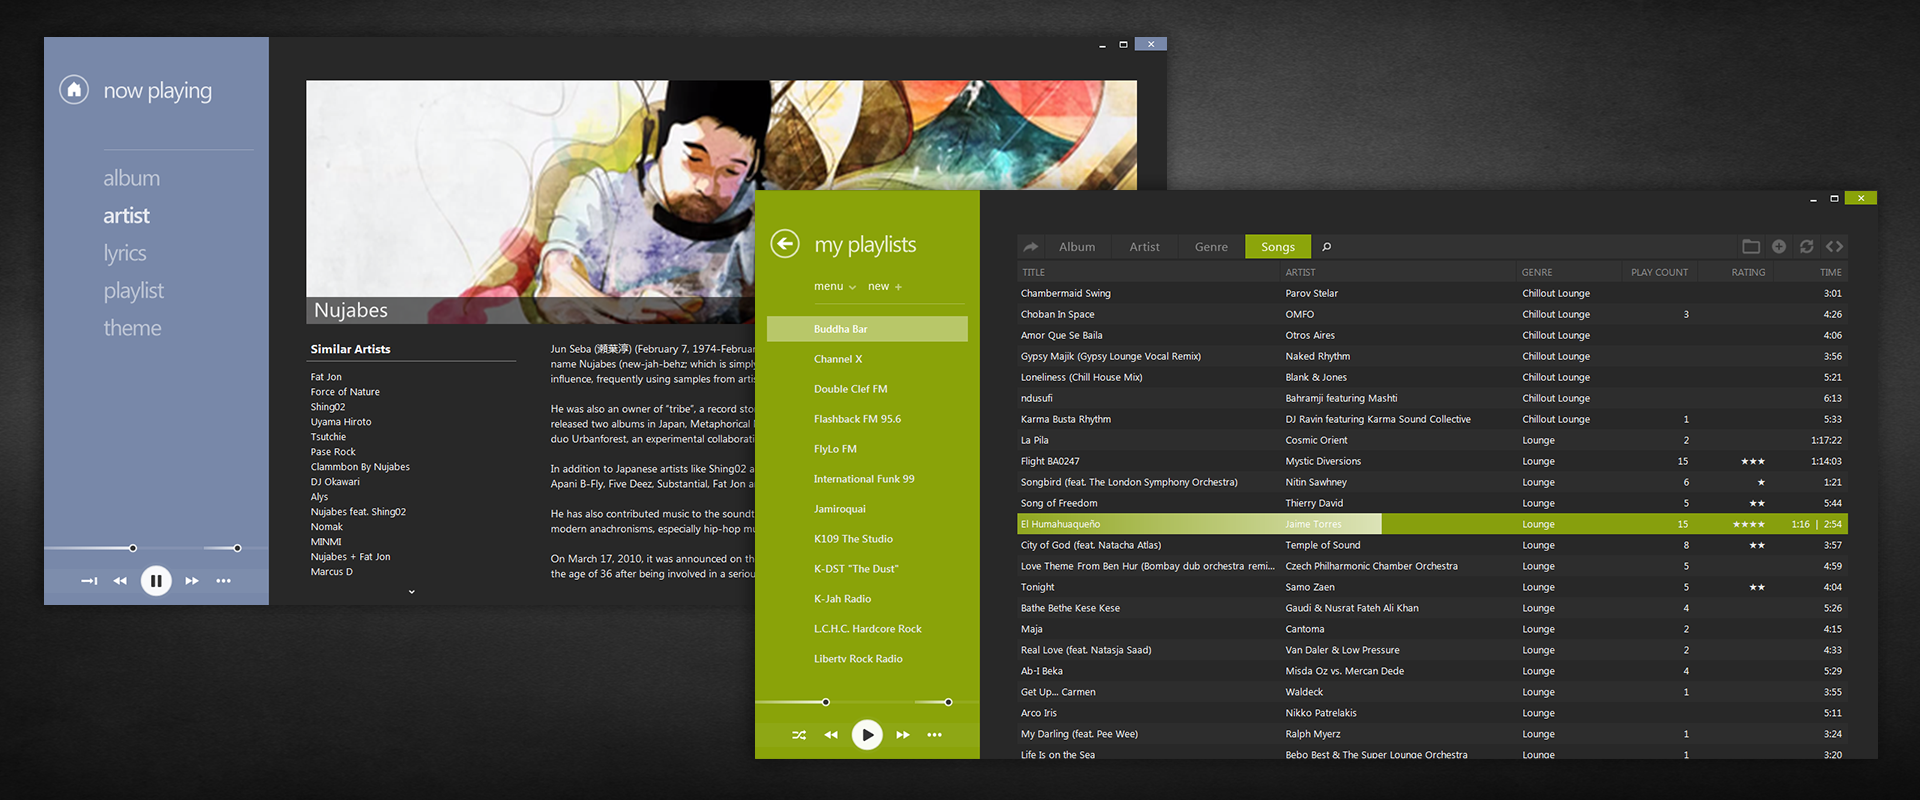The height and width of the screenshot is (800, 1920).
Task: Click the back arrow beside my playlists
Action: pos(785,244)
